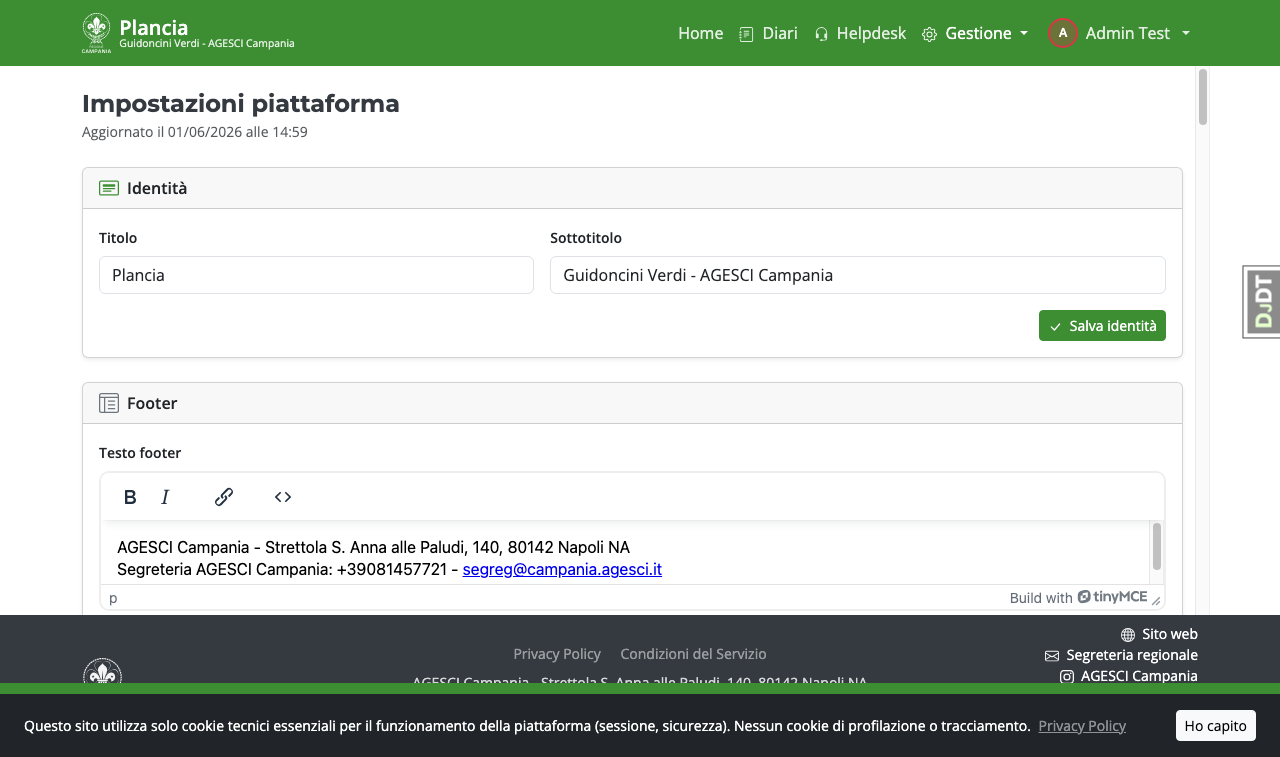Go to the Home page
Screen dimensions: 1280x757
coord(700,33)
